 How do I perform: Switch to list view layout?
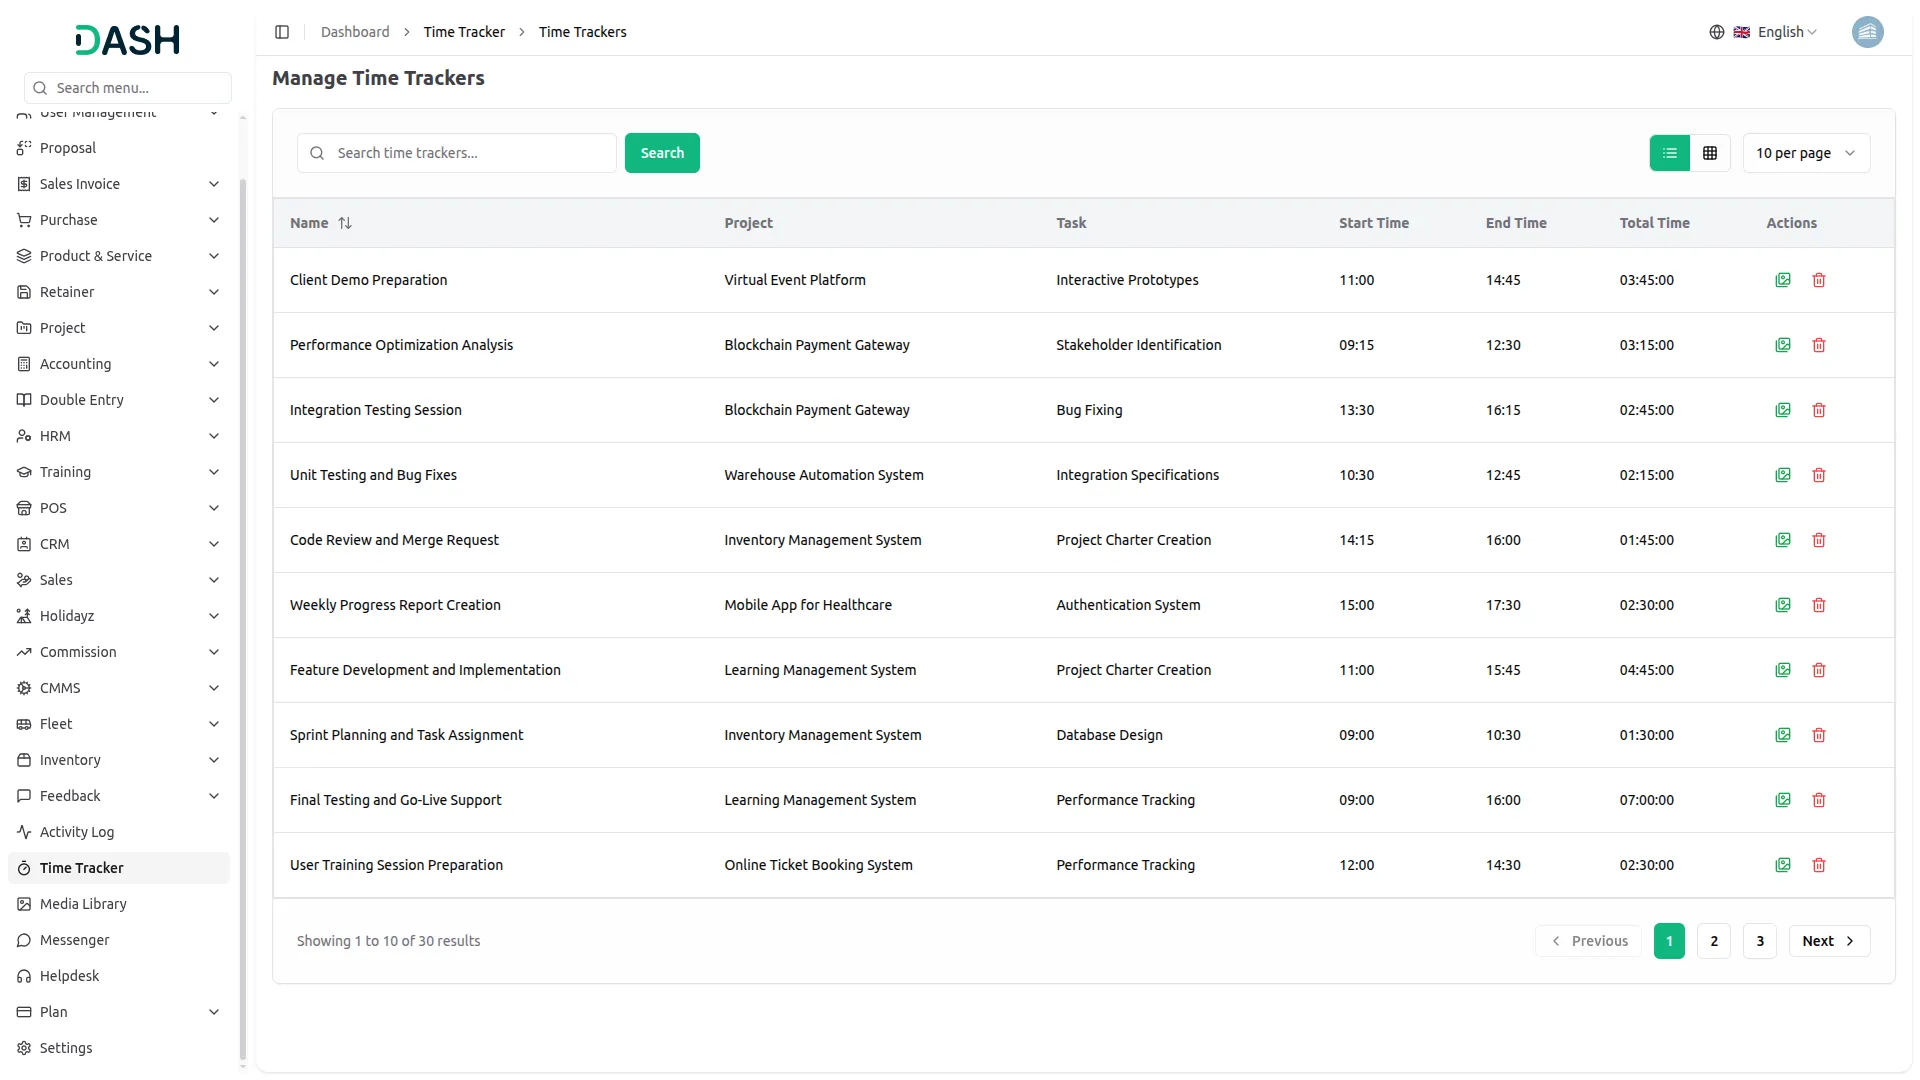click(x=1669, y=153)
